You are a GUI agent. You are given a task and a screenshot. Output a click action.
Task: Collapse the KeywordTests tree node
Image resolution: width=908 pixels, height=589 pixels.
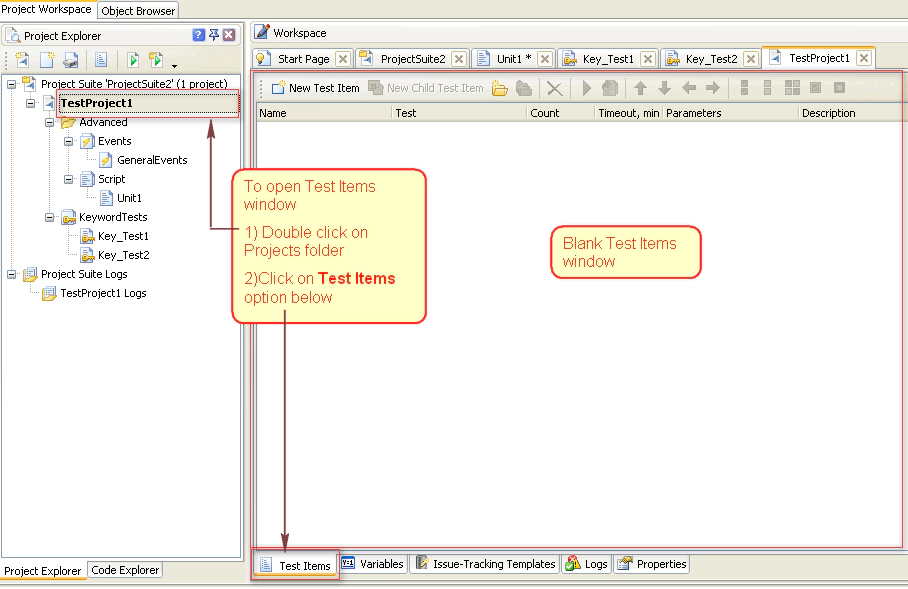click(x=50, y=217)
